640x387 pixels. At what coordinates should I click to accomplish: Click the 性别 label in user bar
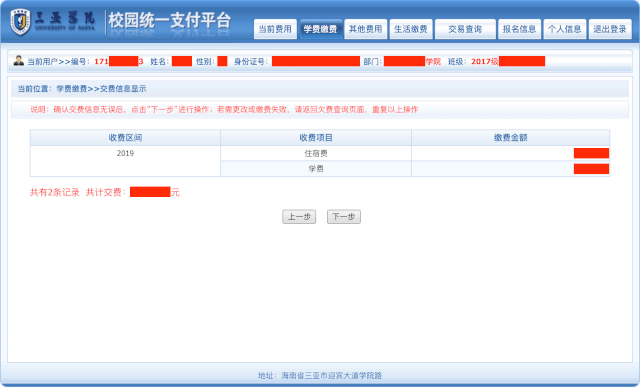tap(205, 61)
